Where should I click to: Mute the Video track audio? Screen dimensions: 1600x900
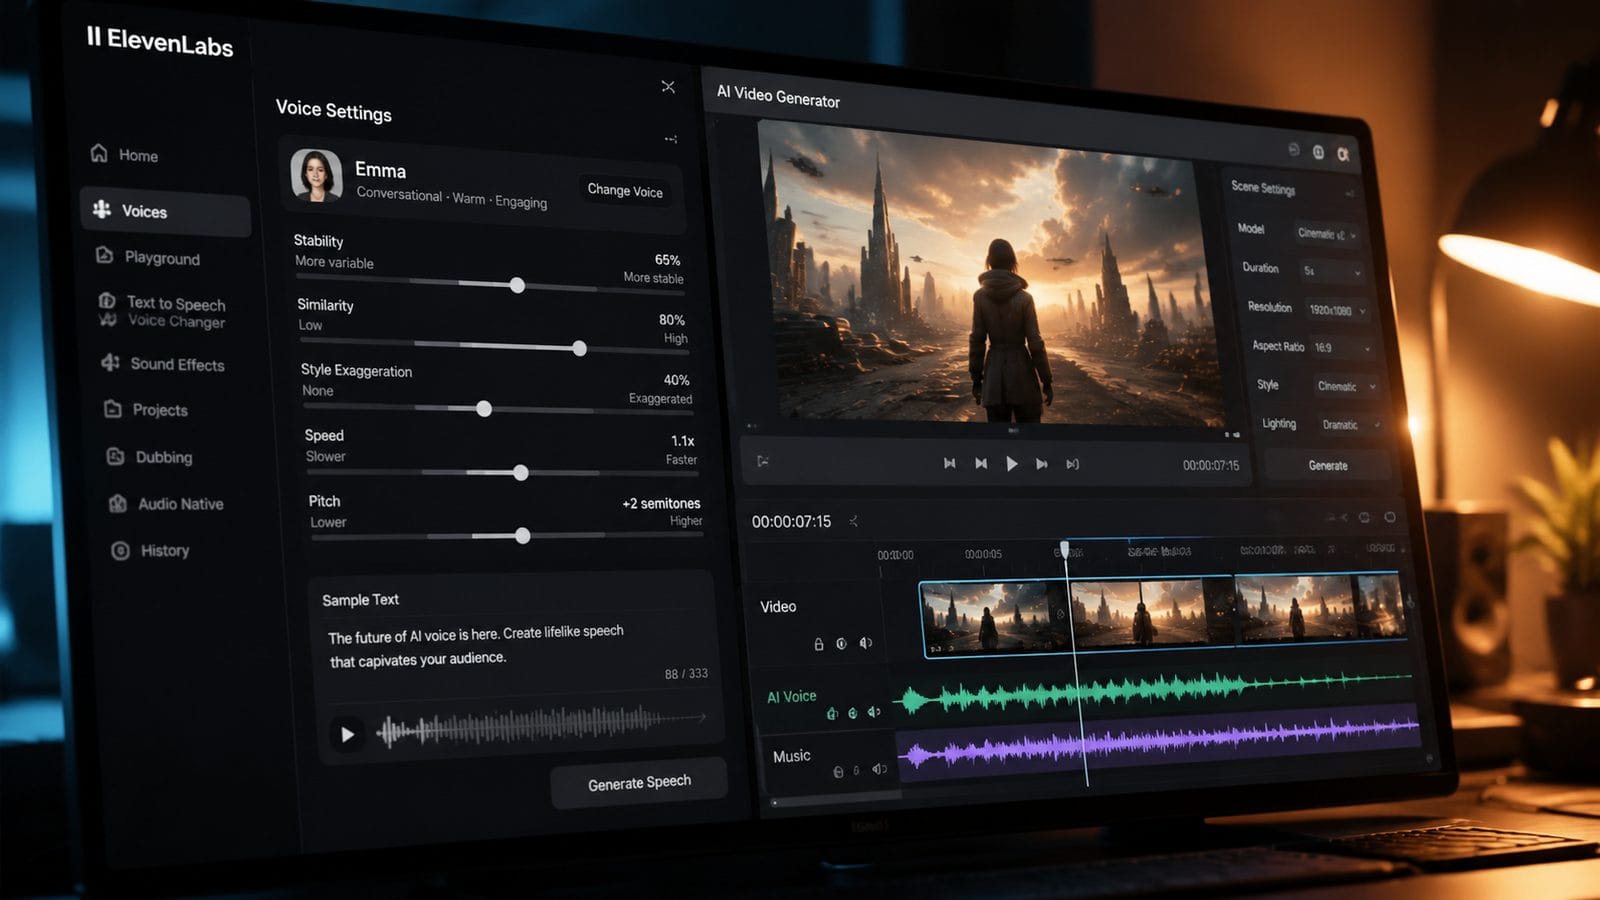click(865, 643)
